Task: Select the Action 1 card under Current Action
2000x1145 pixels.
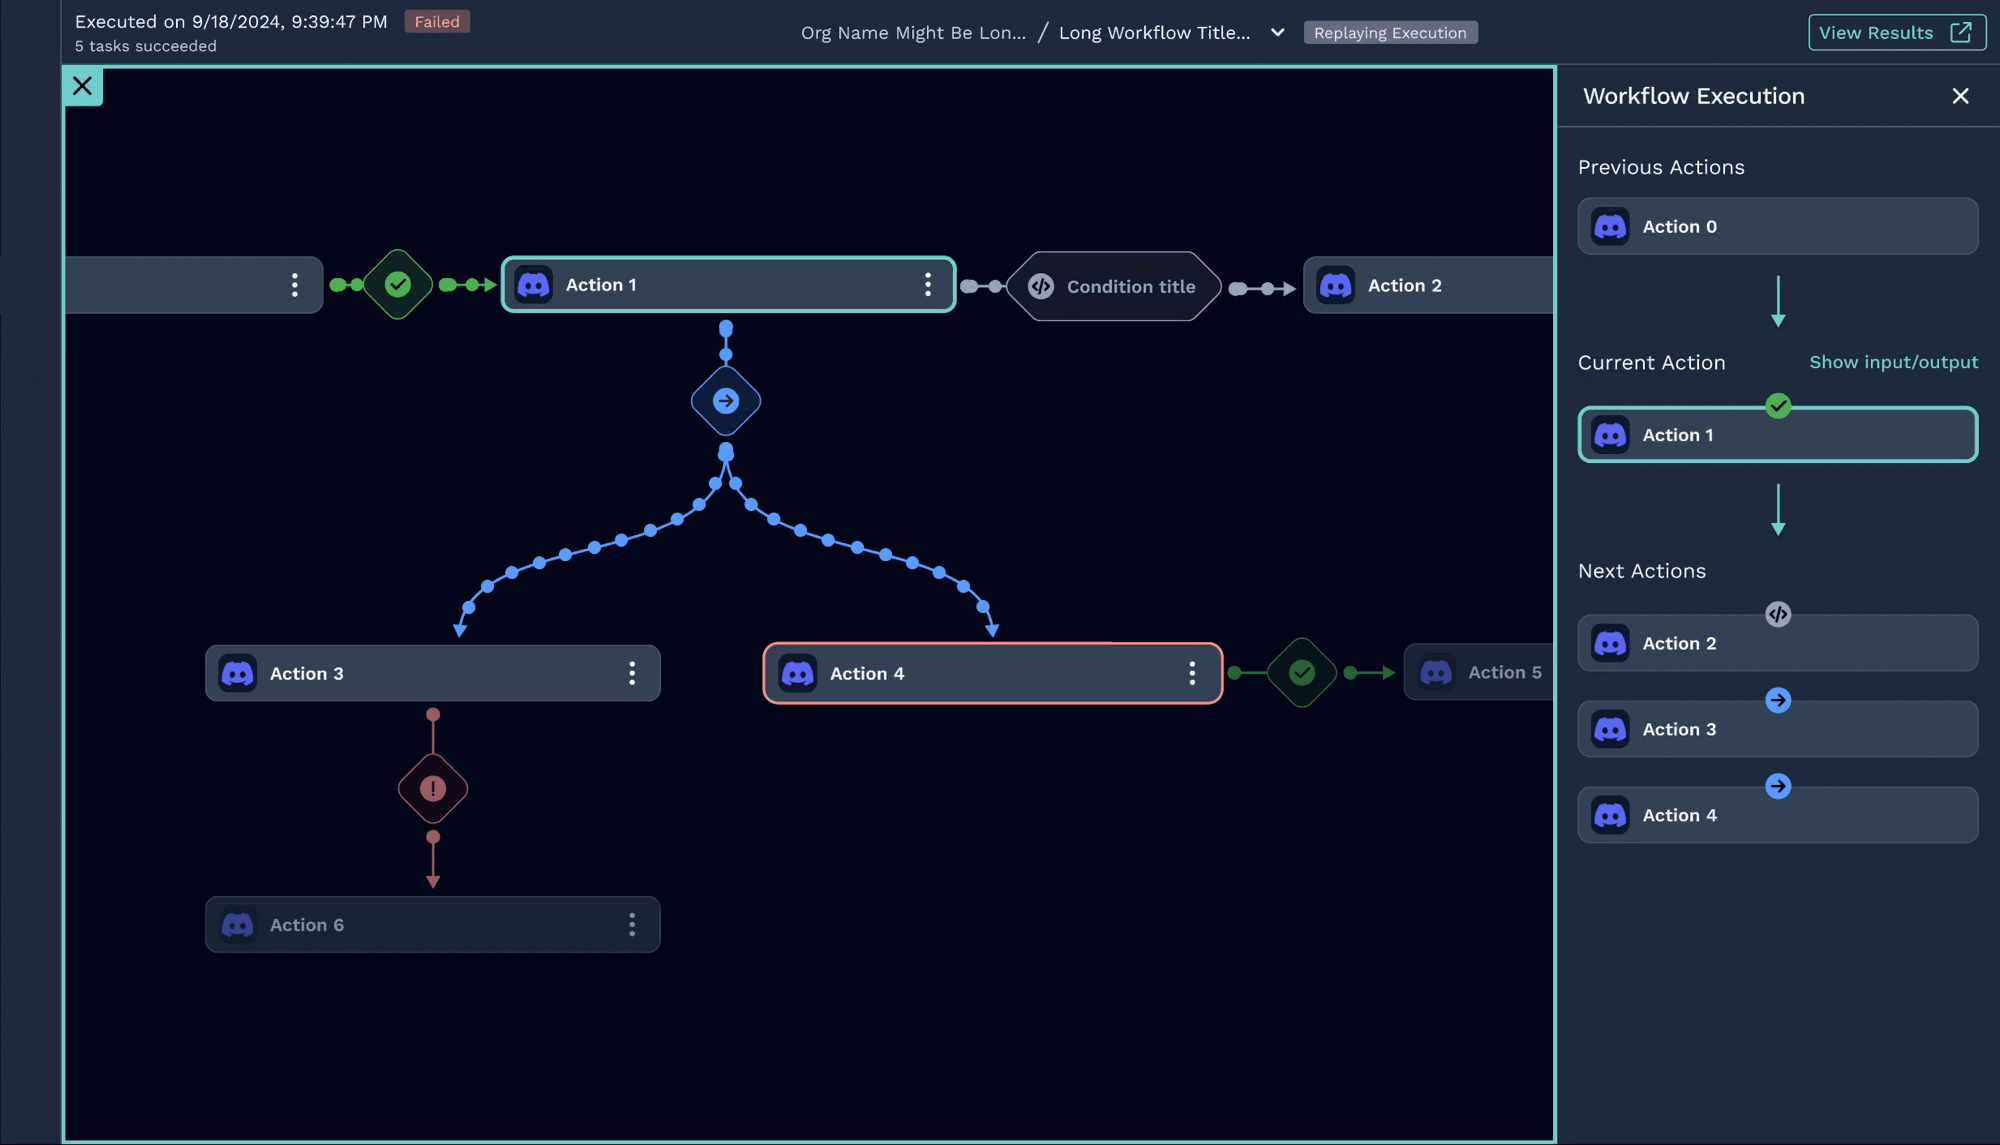Action: click(1777, 434)
